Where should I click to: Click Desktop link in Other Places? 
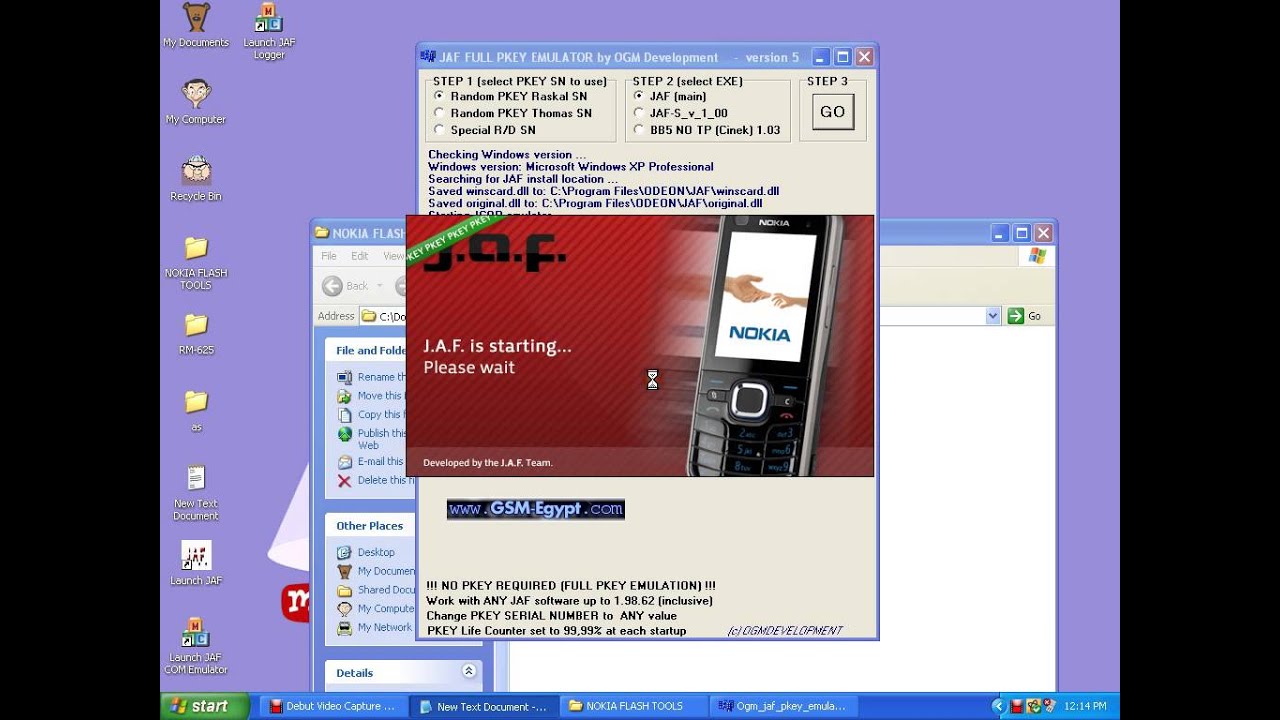click(x=376, y=552)
